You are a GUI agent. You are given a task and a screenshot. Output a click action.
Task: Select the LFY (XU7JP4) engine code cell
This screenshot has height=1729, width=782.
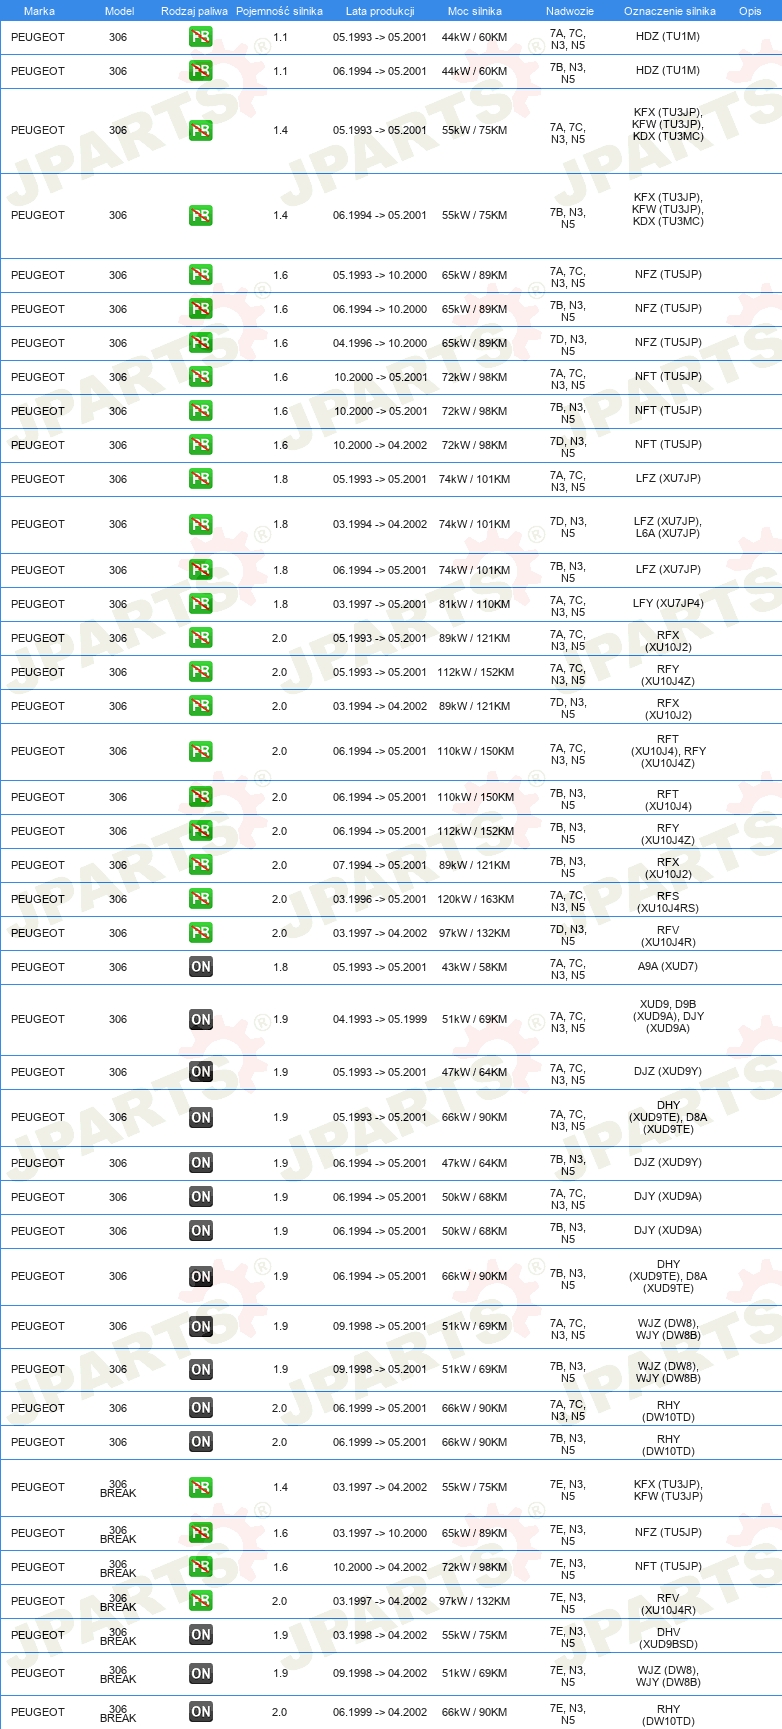pos(668,604)
